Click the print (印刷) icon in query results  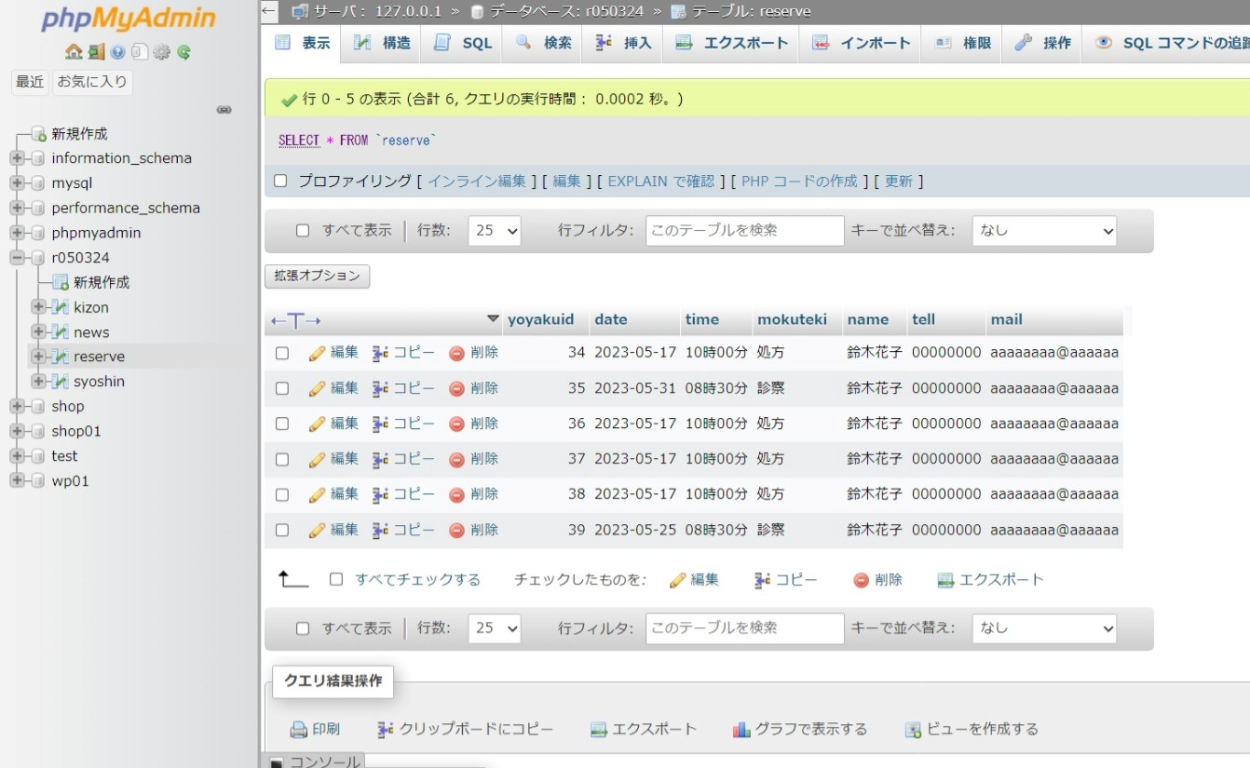point(298,729)
